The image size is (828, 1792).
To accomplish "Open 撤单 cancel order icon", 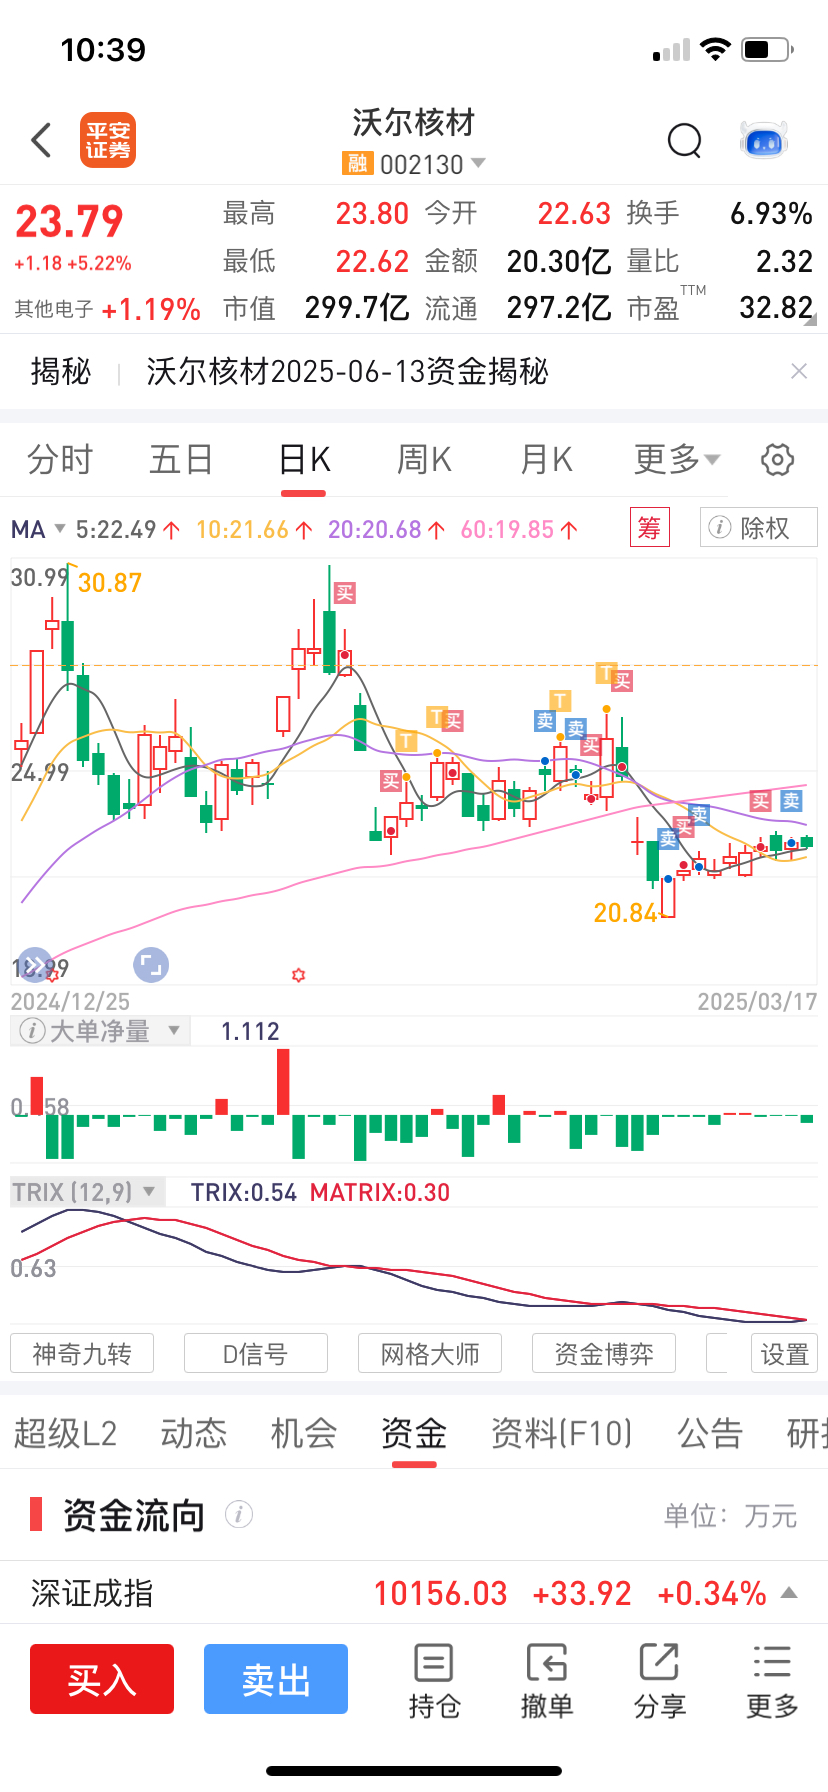I will point(547,1681).
